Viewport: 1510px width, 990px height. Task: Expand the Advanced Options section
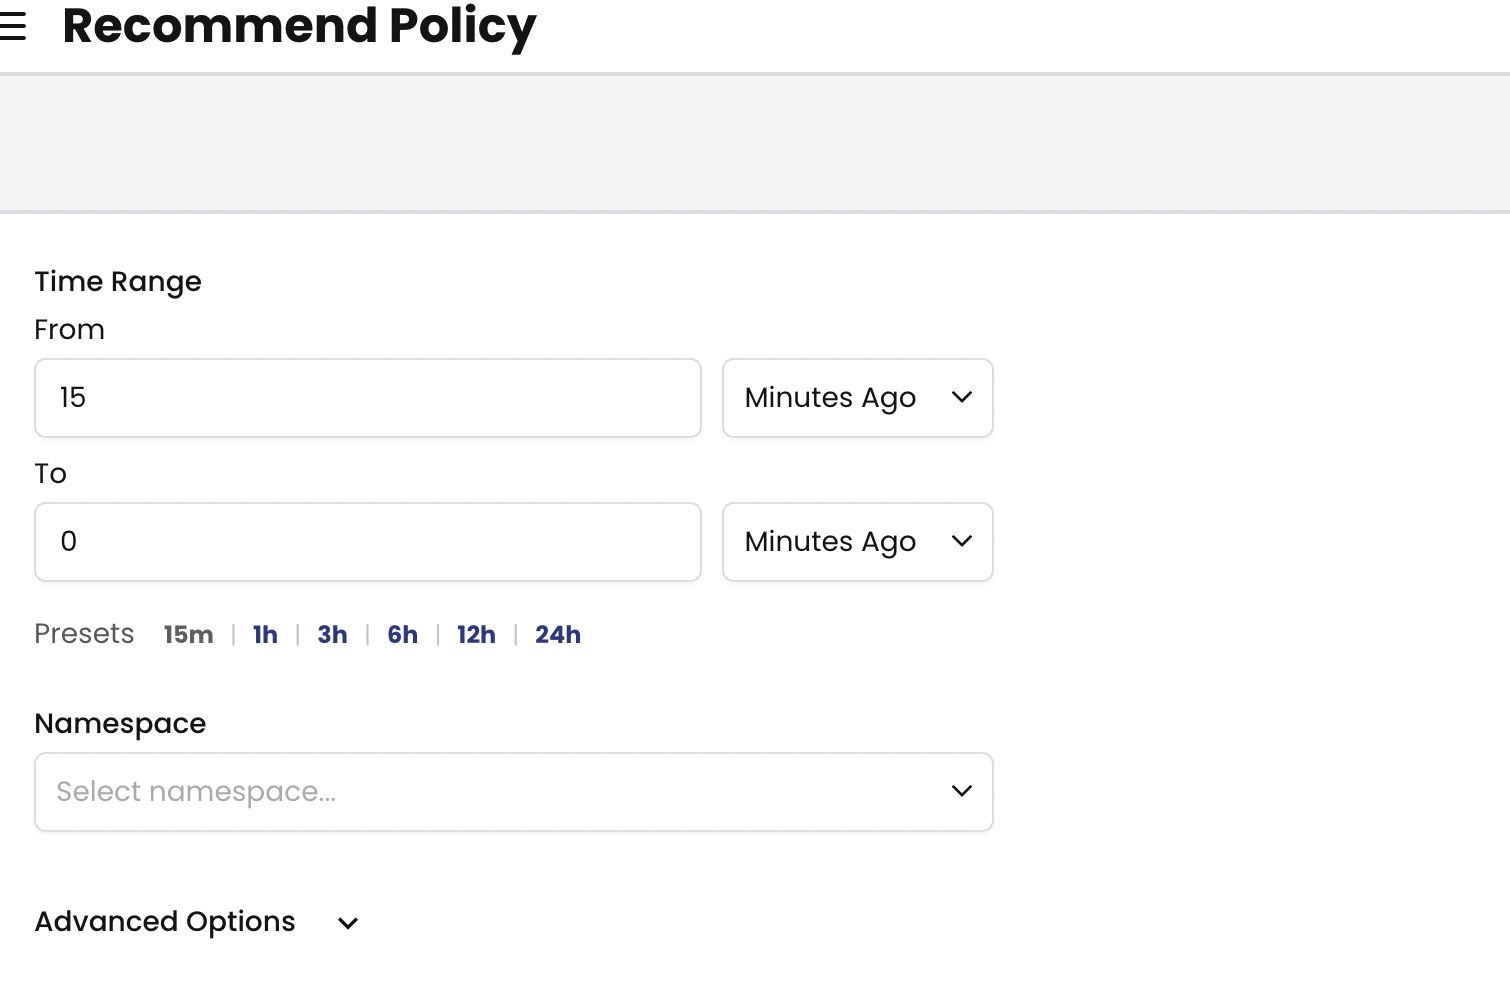pos(165,922)
